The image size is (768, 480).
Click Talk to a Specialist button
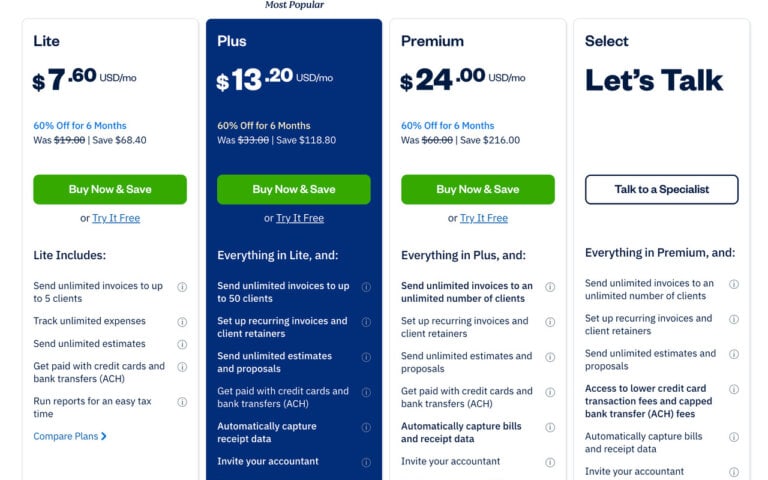coord(662,190)
